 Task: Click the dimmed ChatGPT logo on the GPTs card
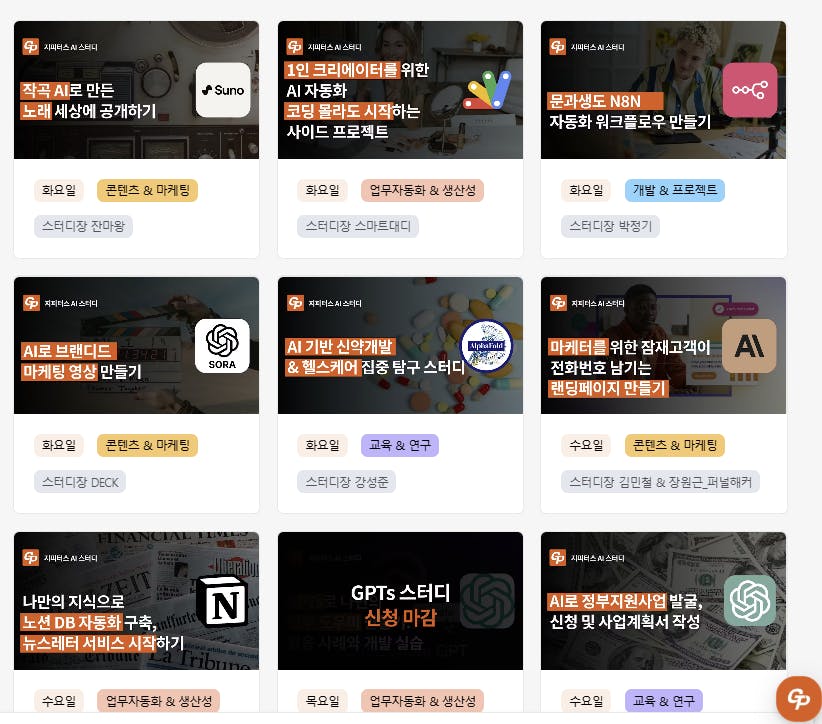click(487, 601)
